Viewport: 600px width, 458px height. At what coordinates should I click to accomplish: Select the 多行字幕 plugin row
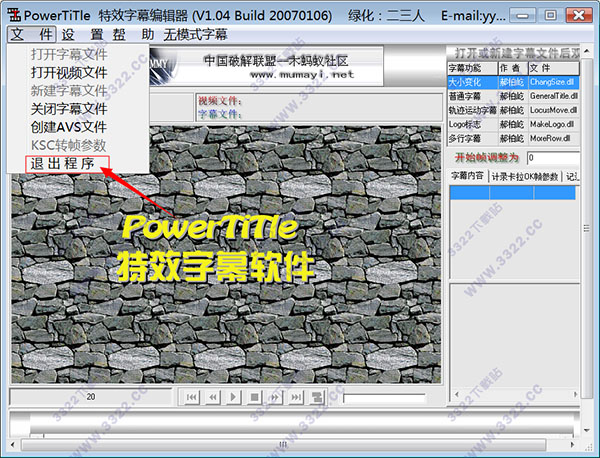click(x=513, y=139)
